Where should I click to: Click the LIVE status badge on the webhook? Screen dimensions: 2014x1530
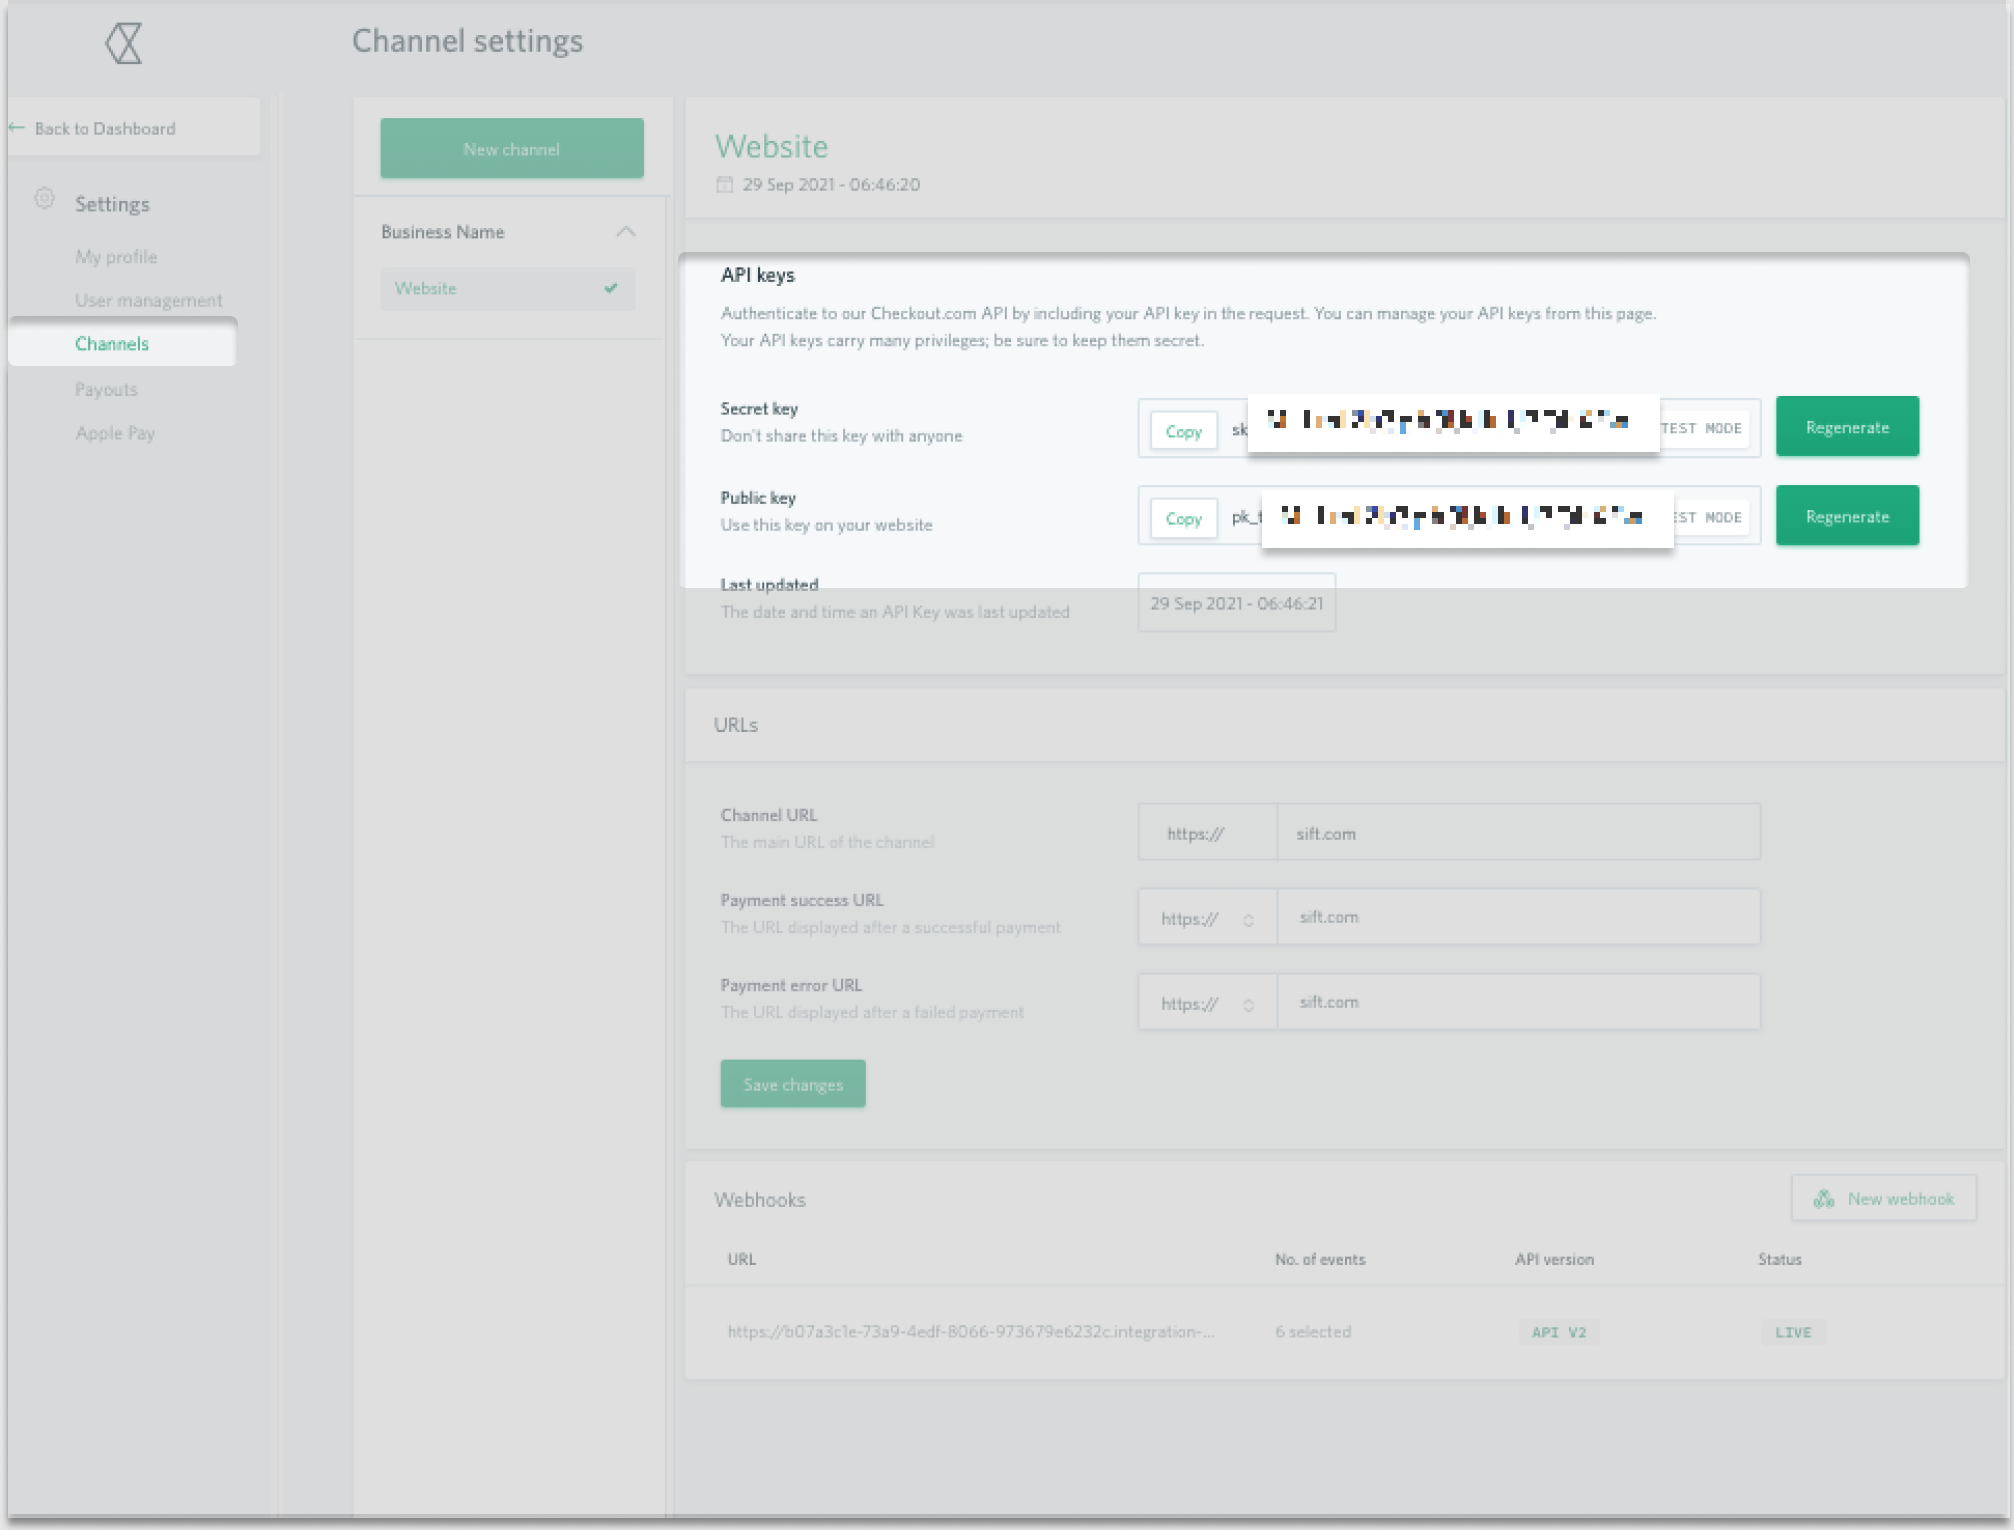1792,1332
